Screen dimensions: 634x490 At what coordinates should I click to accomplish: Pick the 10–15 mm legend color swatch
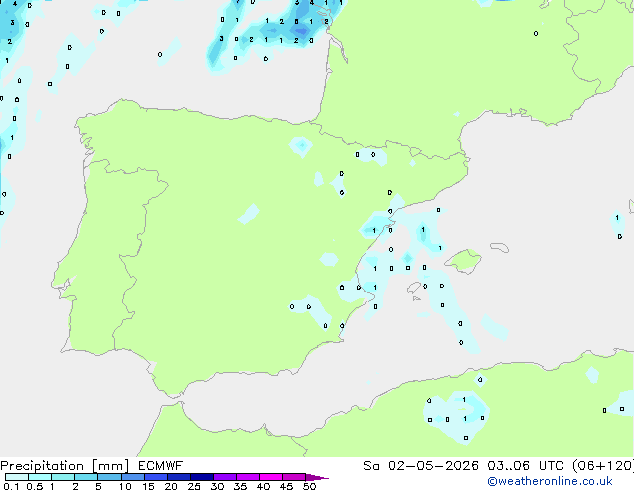coord(133,477)
